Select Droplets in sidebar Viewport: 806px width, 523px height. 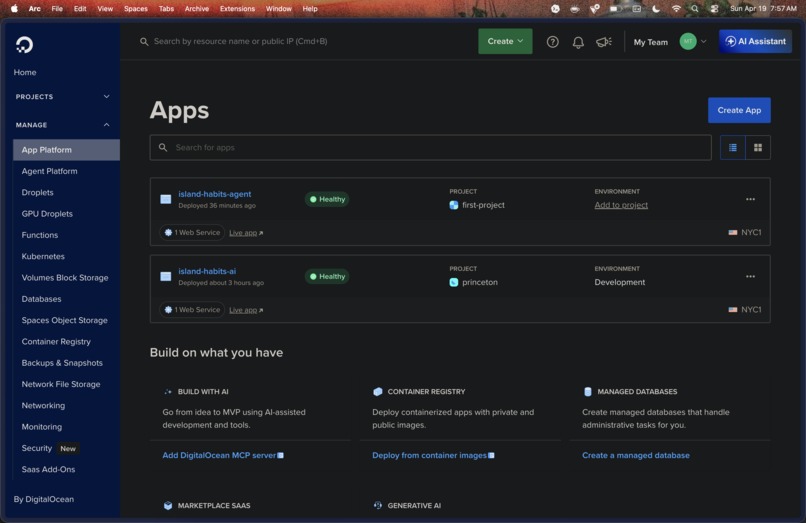pos(37,192)
